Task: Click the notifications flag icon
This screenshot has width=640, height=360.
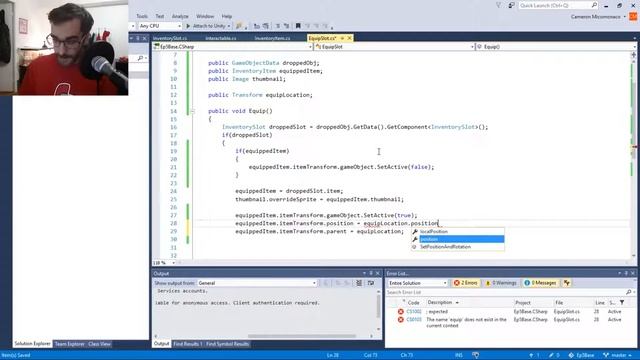Action: click(x=499, y=5)
